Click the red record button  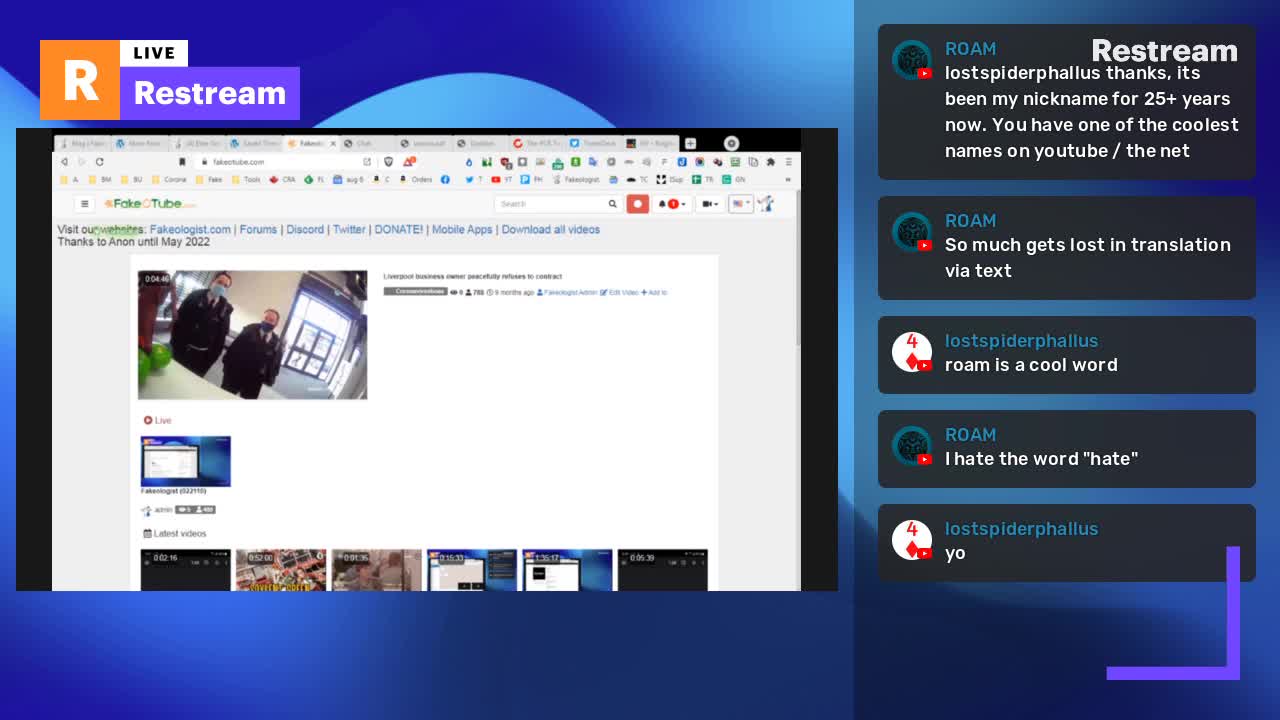(638, 204)
